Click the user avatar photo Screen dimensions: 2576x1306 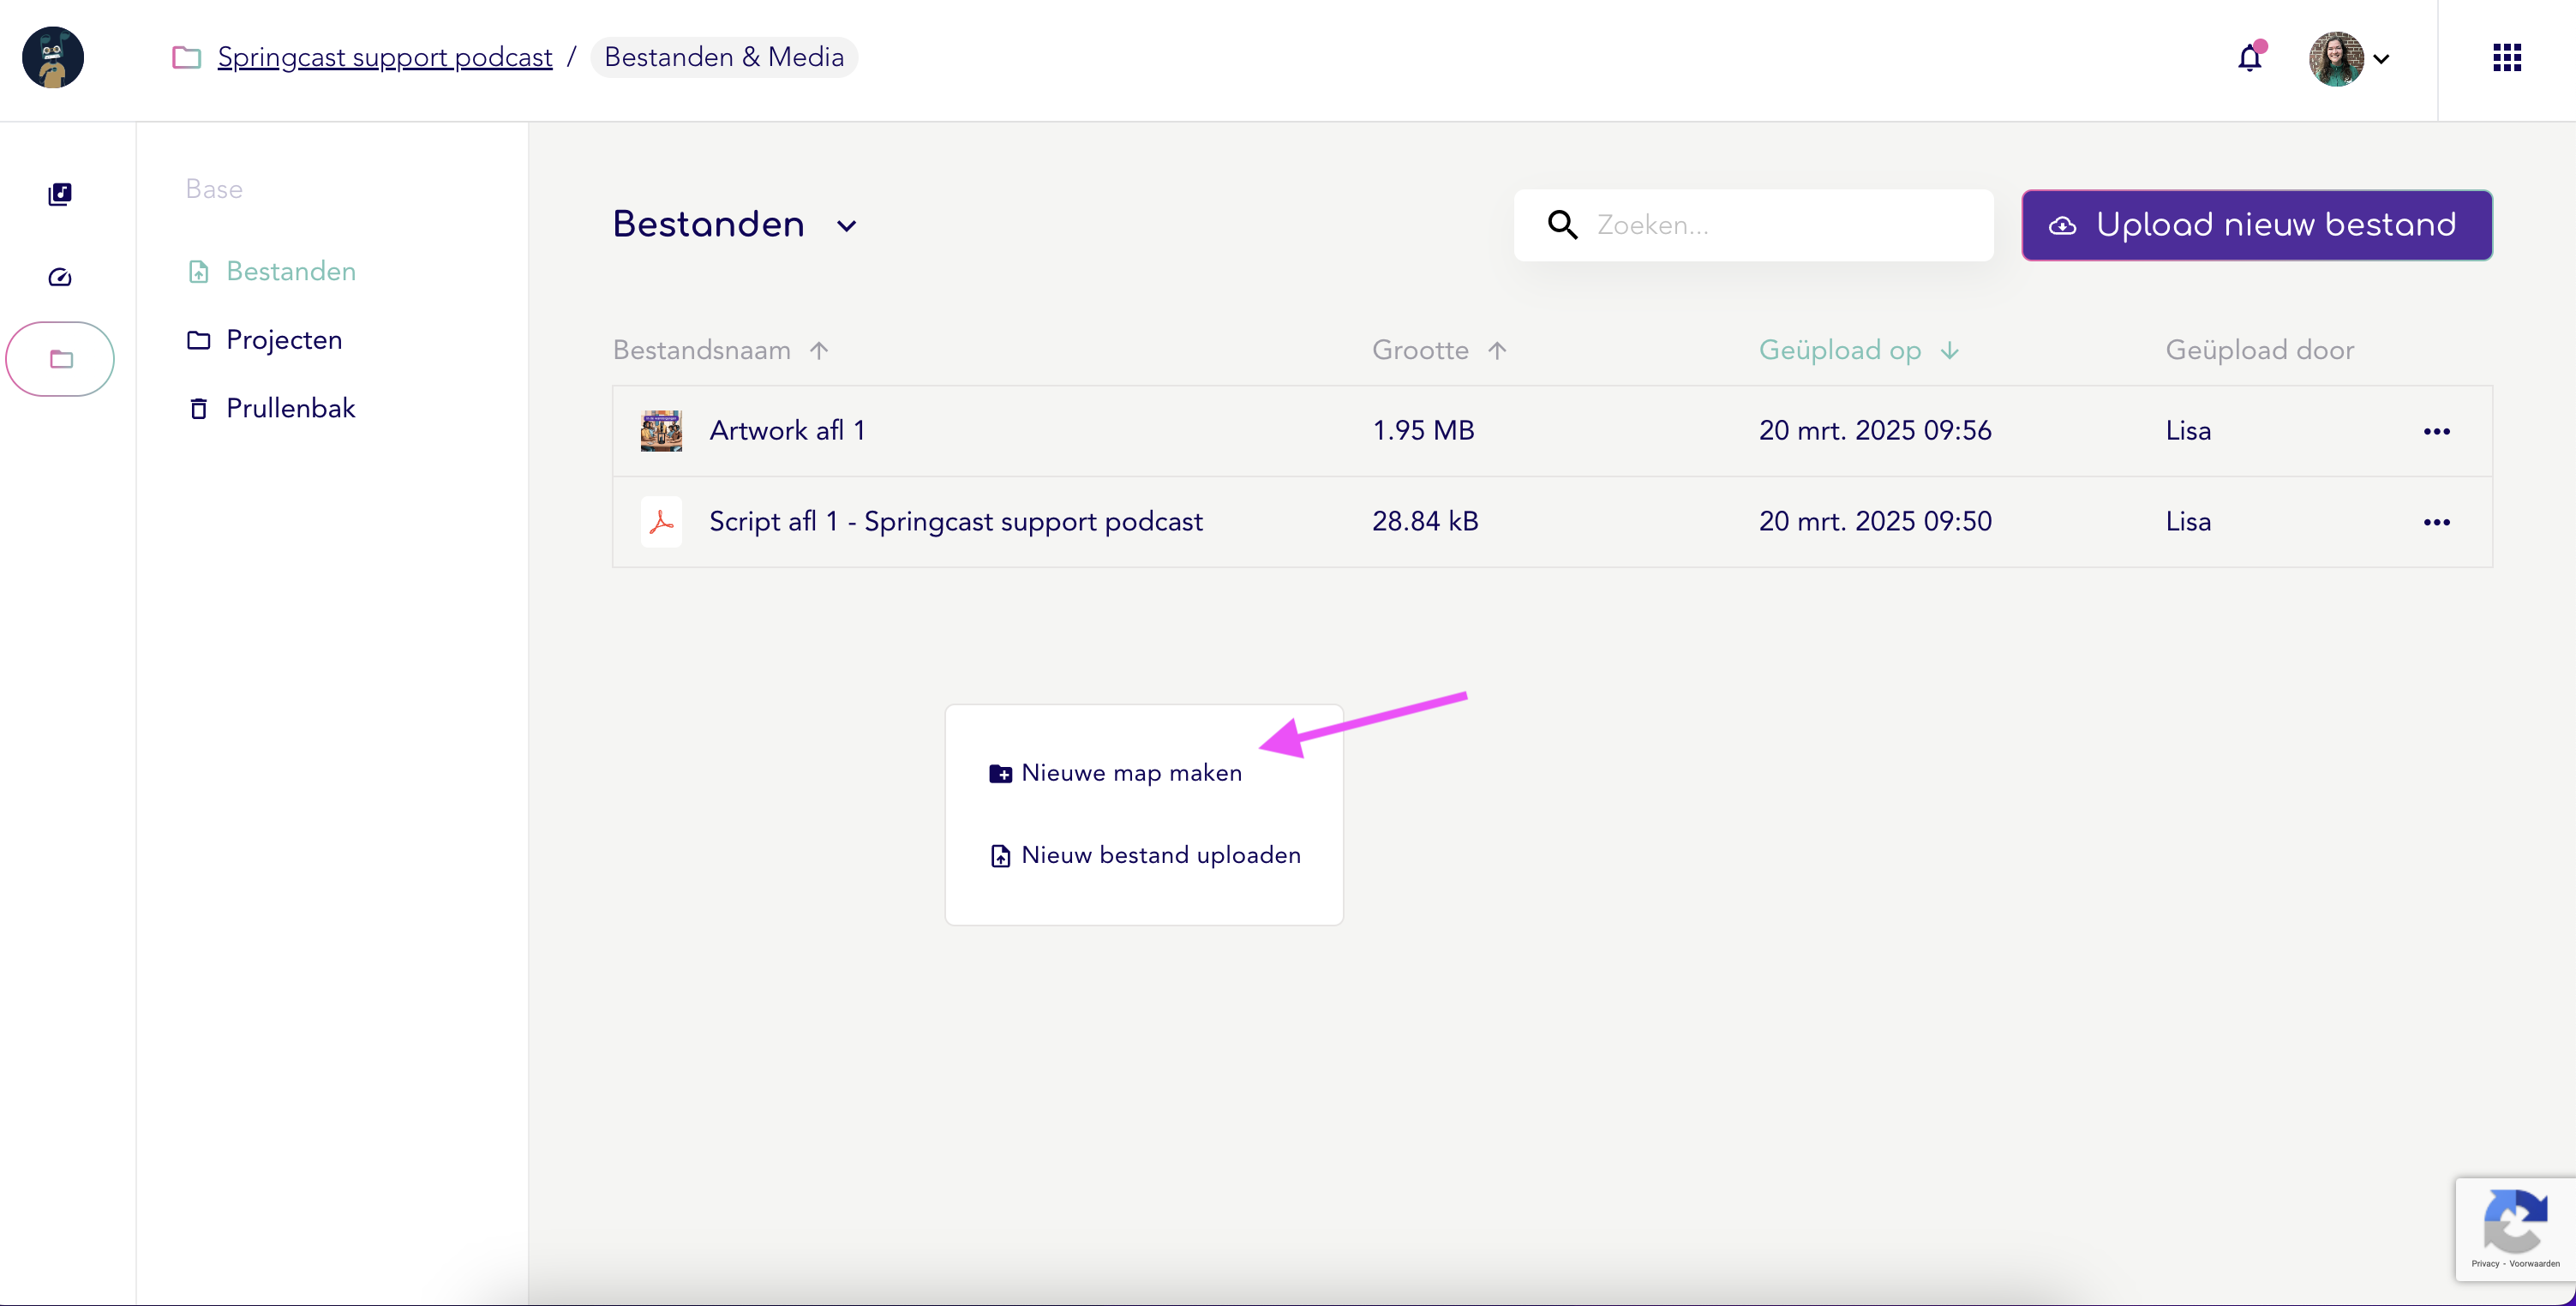tap(2336, 59)
